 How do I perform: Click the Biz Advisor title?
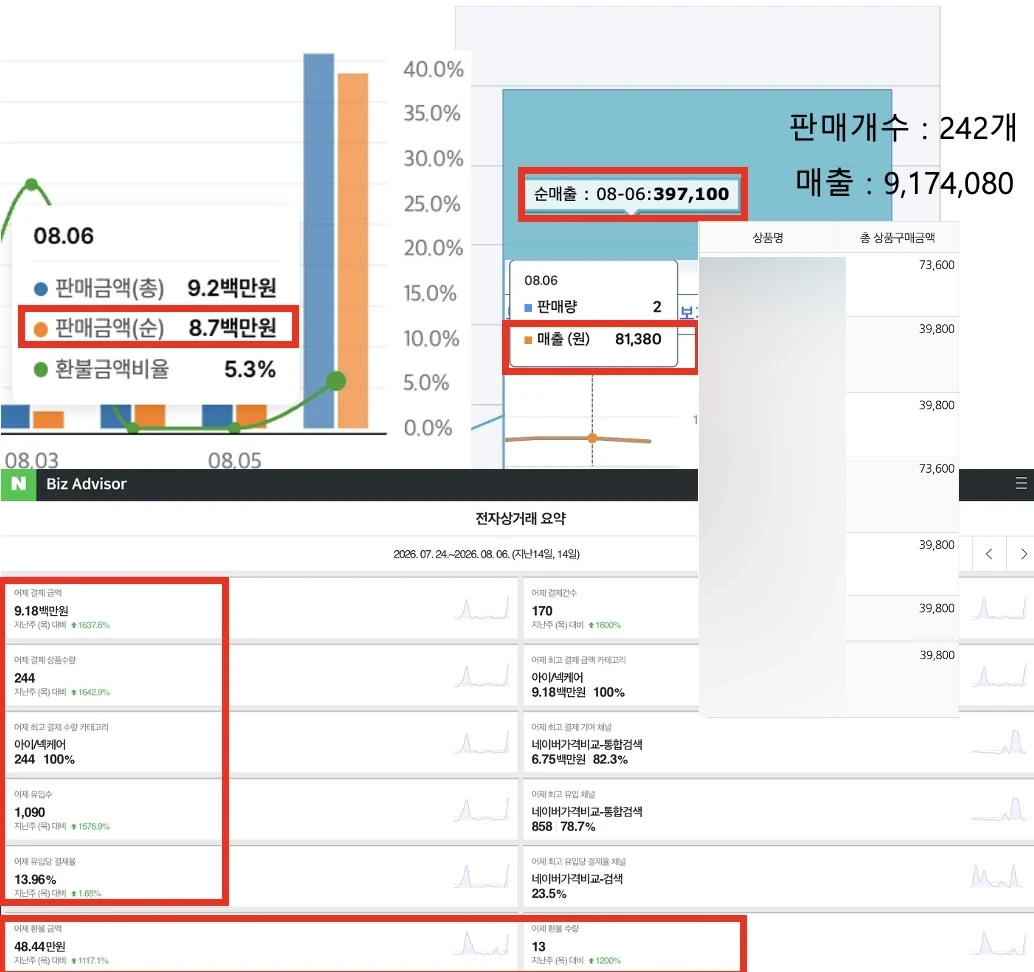point(86,484)
